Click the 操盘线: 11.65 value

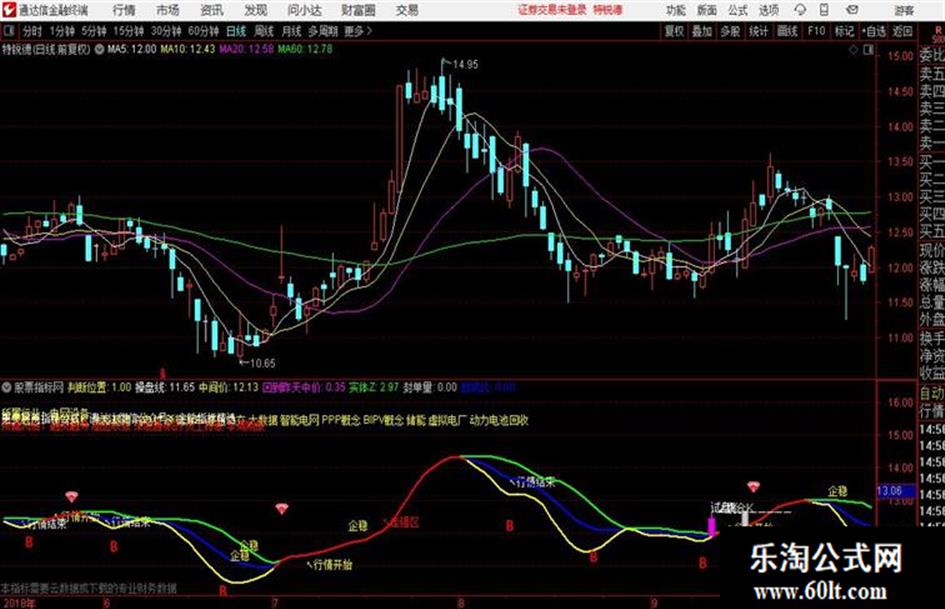point(165,387)
